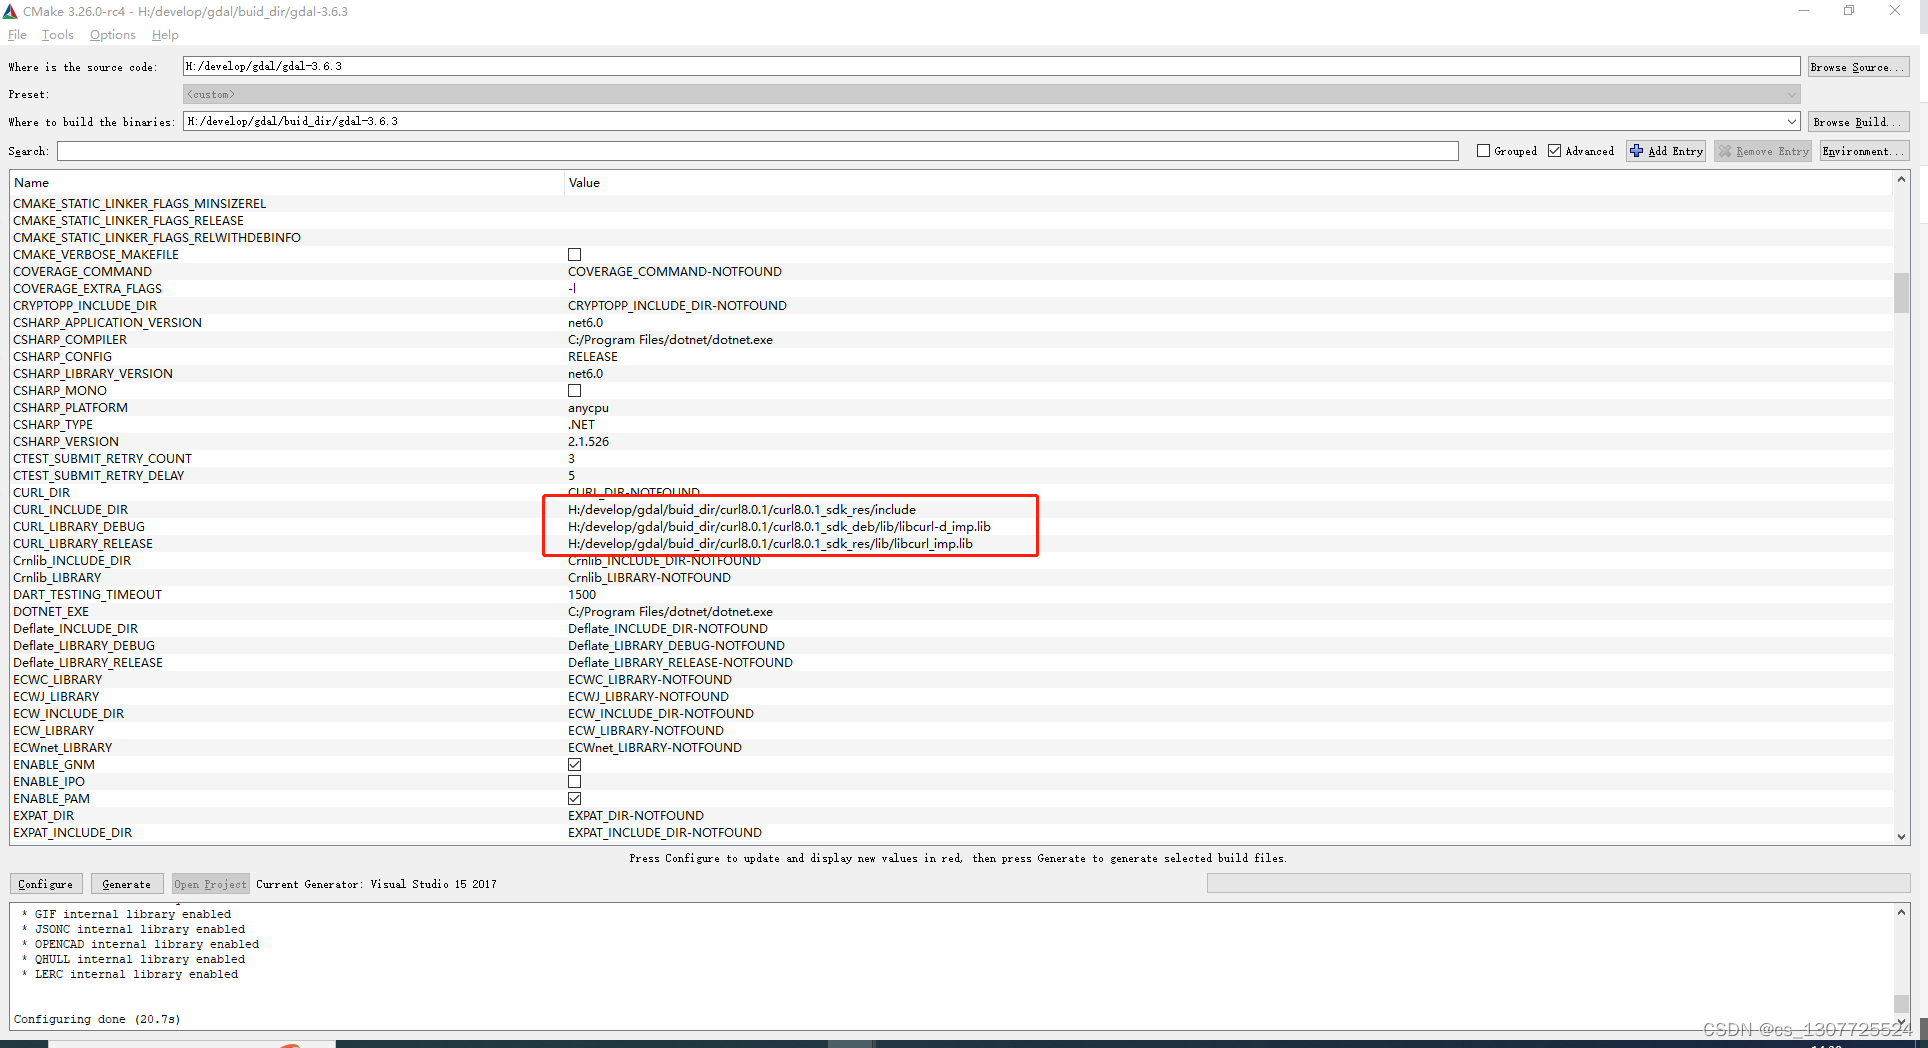Select the CURL_INCLUDE_DIR row name
Screen dimensions: 1928x1048
point(70,510)
